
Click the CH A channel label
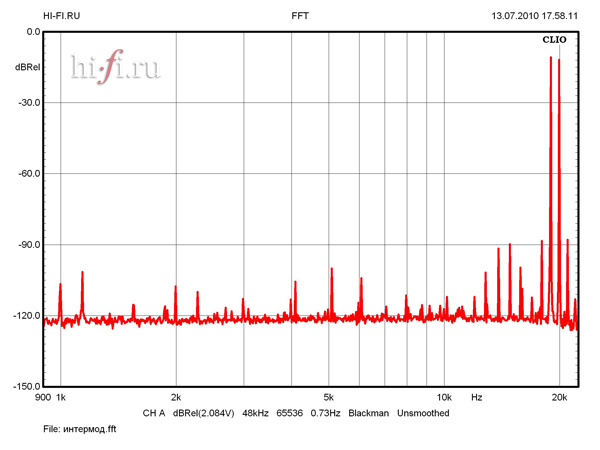(x=153, y=413)
